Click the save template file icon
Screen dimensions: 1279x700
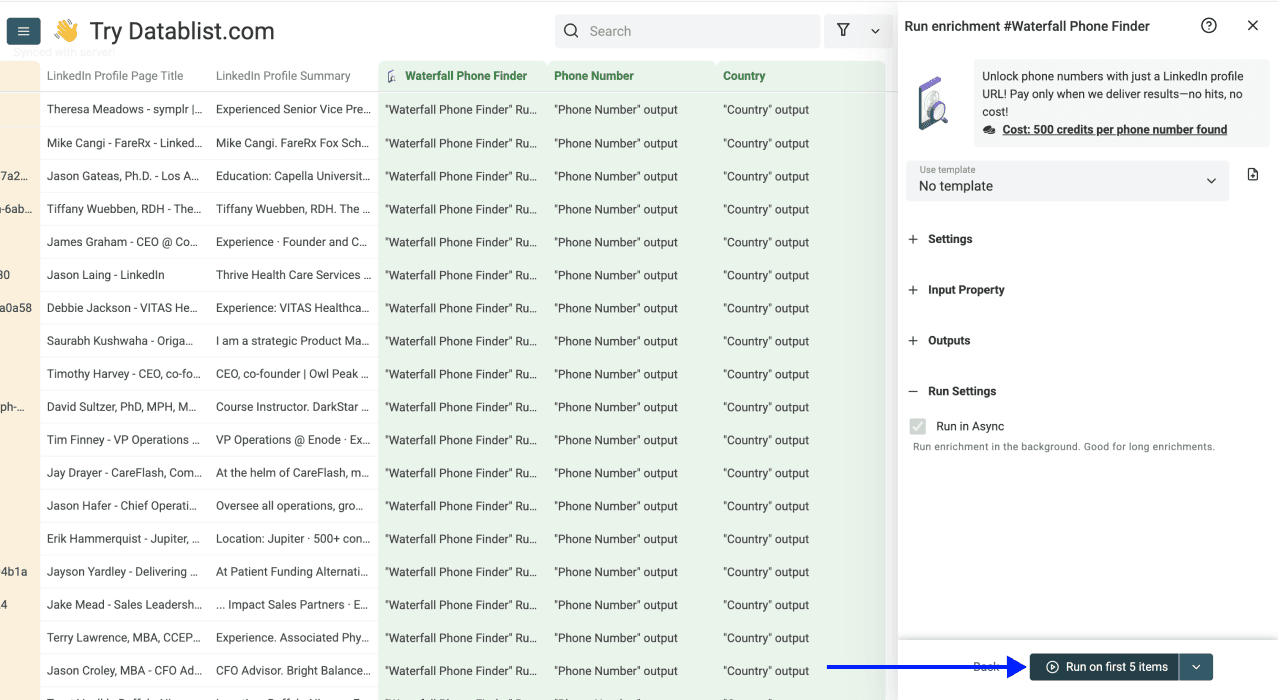1253,175
